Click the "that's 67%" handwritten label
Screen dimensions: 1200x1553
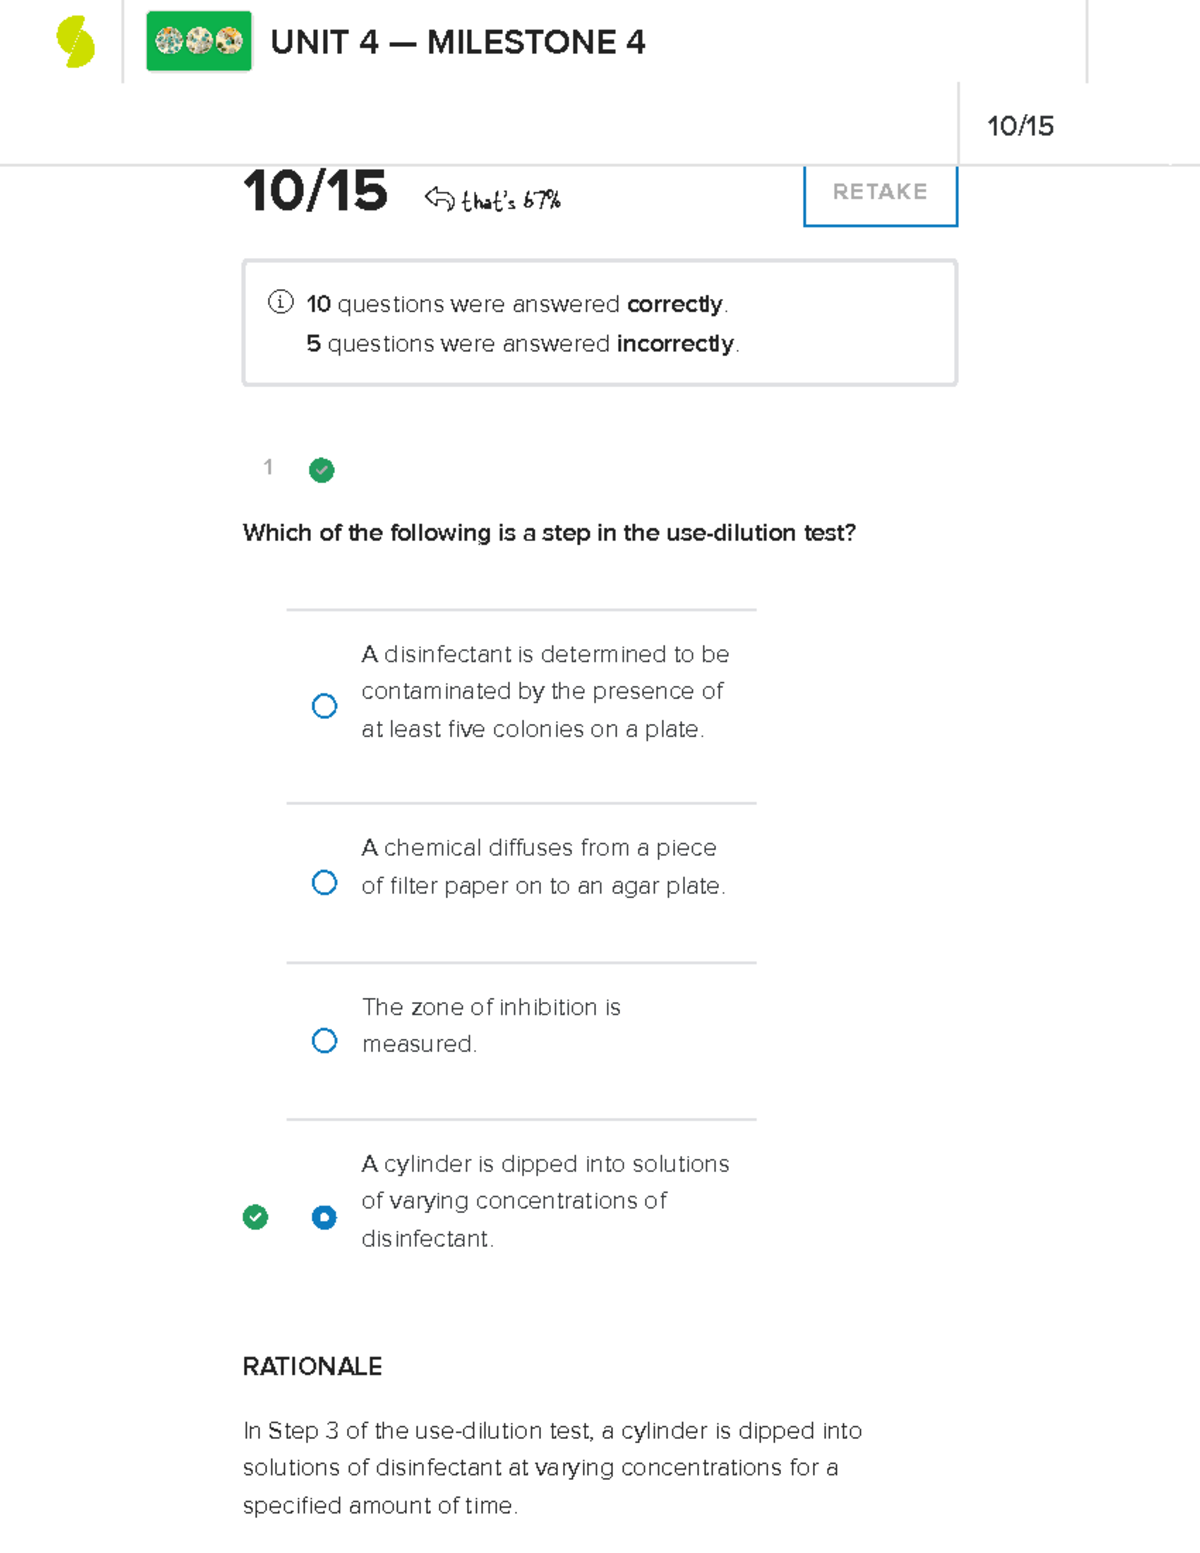tap(511, 200)
